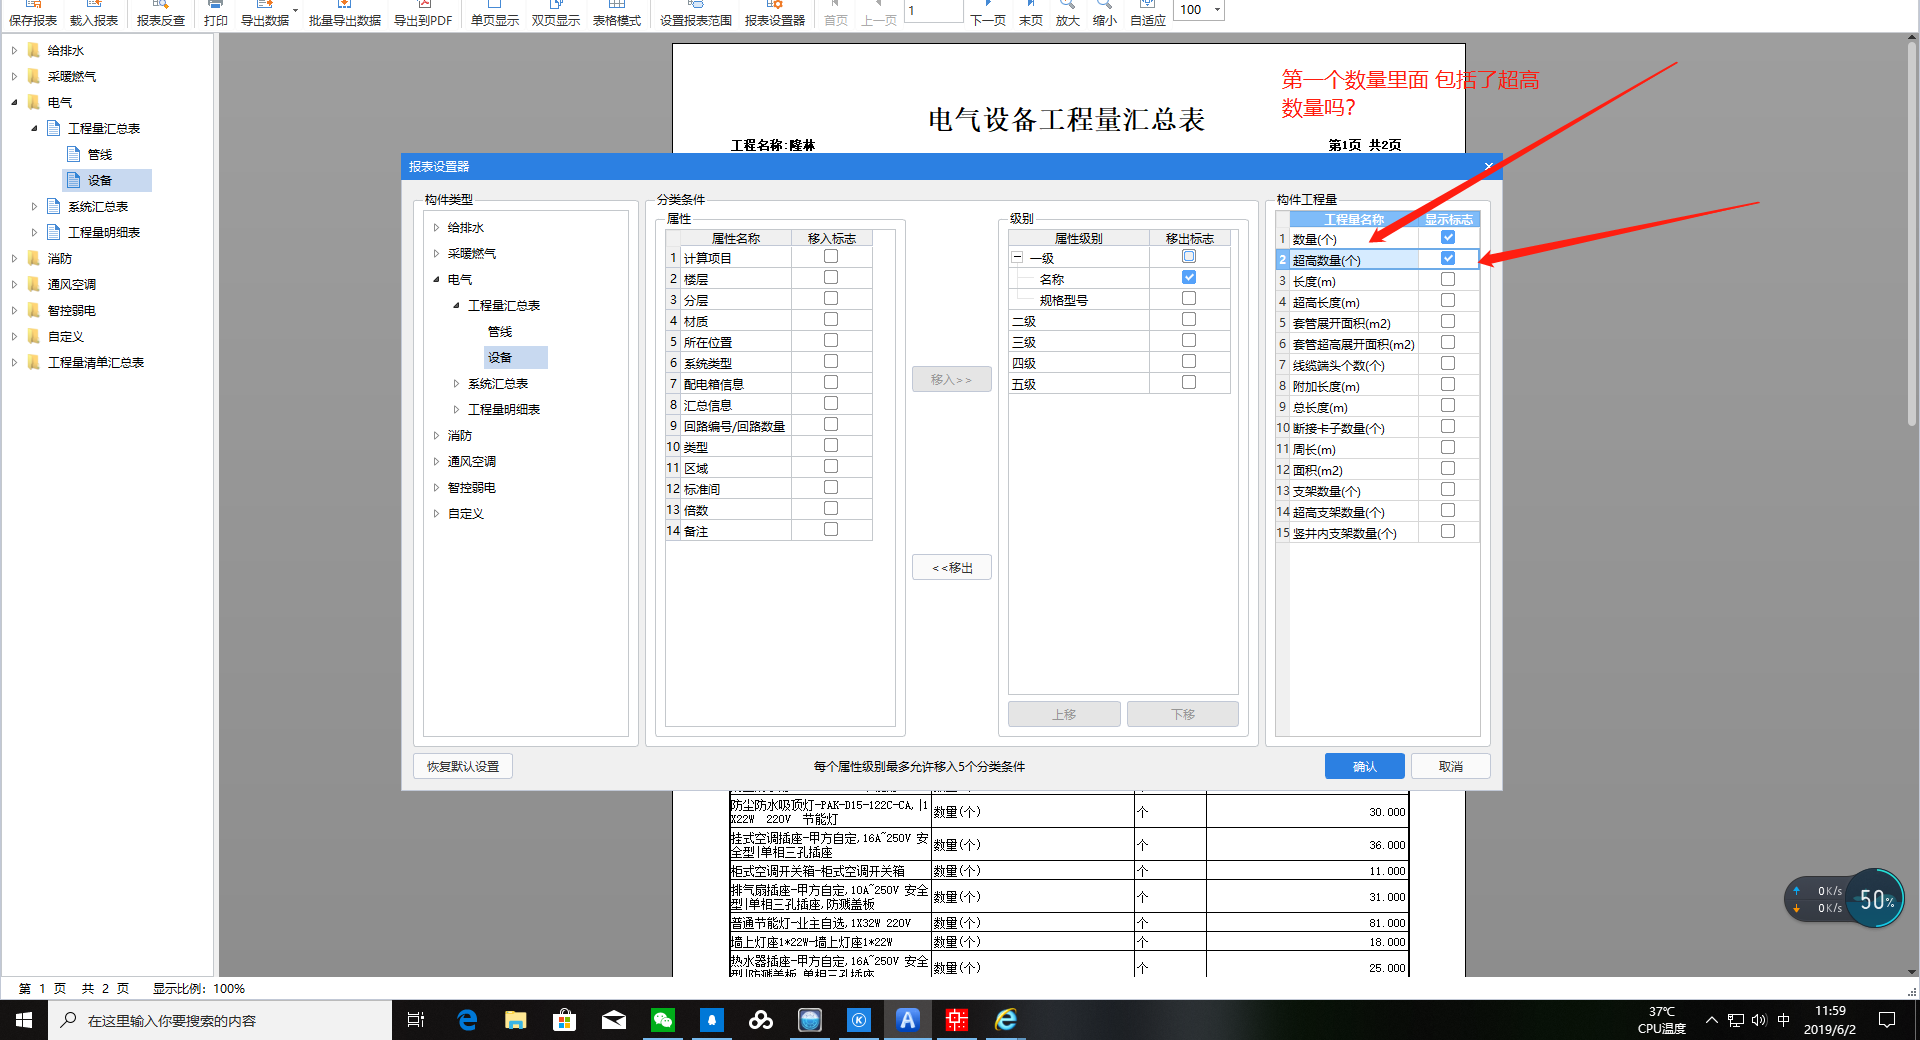Toggle 数量(个) display checkbox
Image resolution: width=1920 pixels, height=1040 pixels.
click(1448, 238)
